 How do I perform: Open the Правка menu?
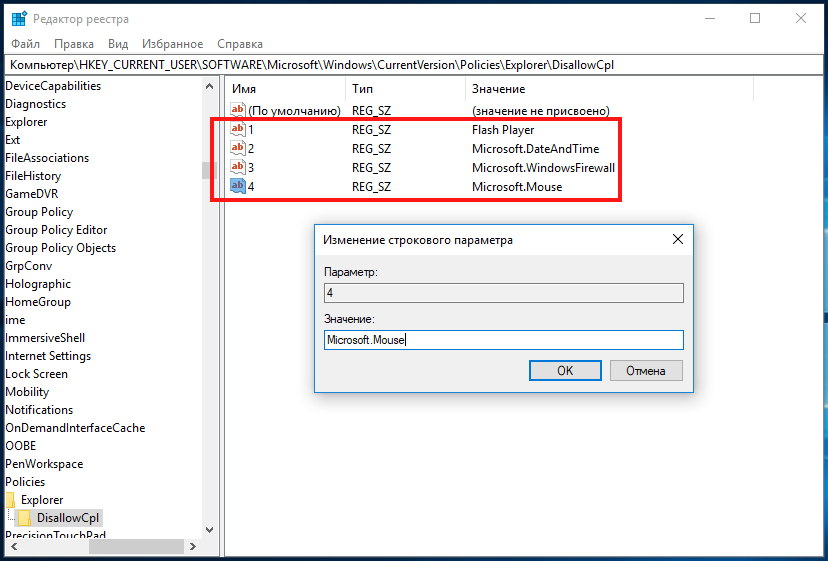(74, 44)
